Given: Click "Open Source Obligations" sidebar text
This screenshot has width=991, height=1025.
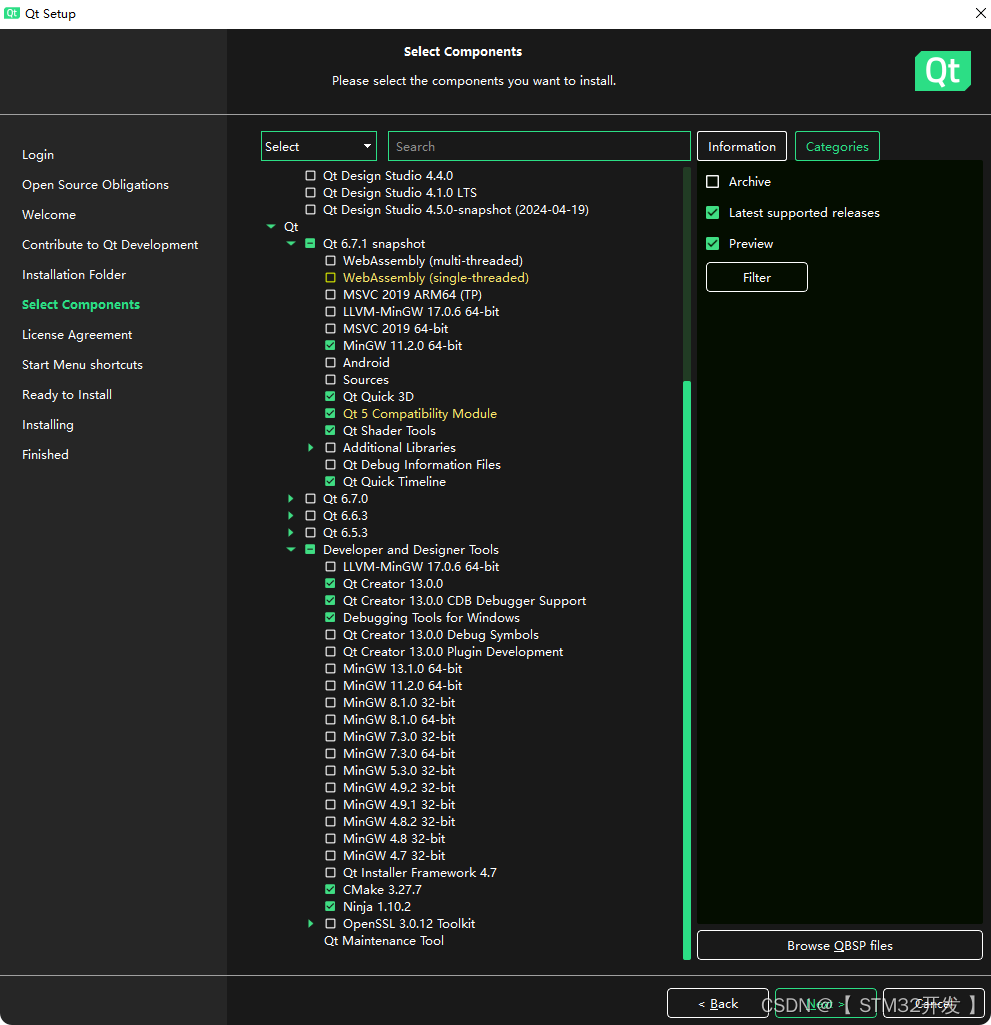Looking at the screenshot, I should point(95,184).
